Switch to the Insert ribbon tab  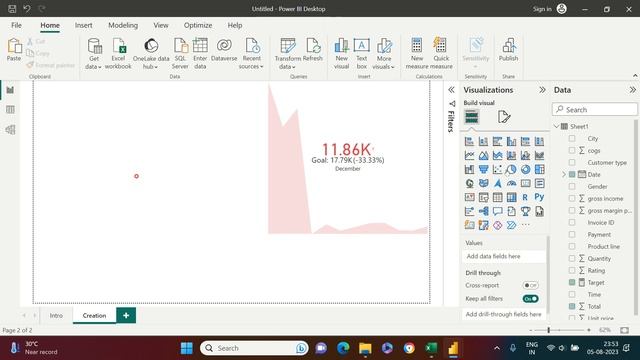(83, 25)
